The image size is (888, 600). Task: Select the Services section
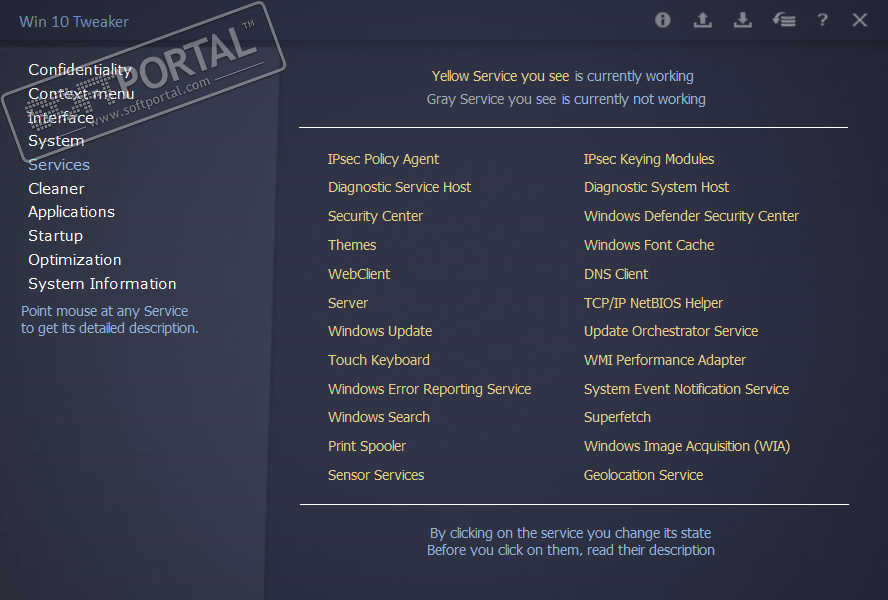[x=59, y=165]
